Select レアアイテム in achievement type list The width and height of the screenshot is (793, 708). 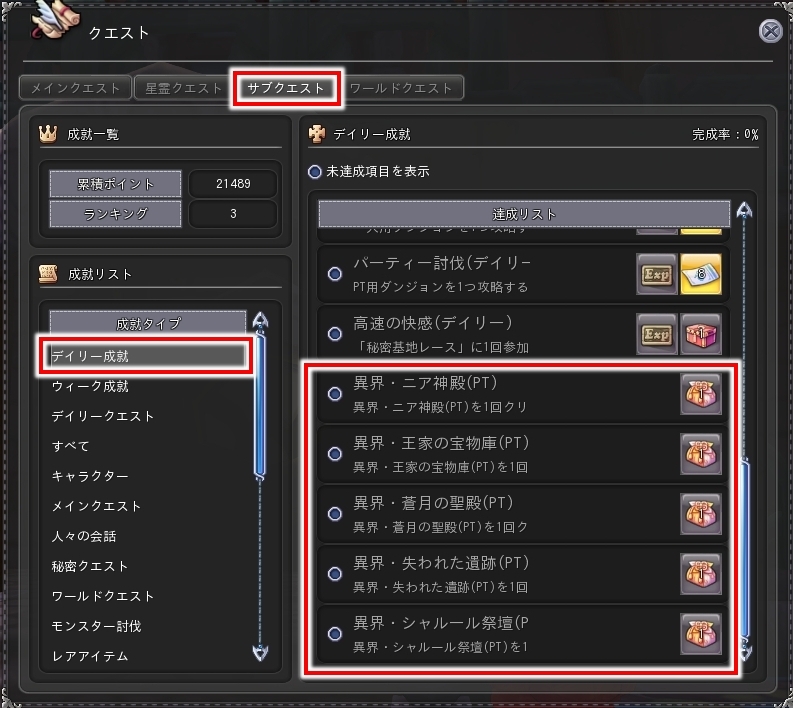(147, 656)
